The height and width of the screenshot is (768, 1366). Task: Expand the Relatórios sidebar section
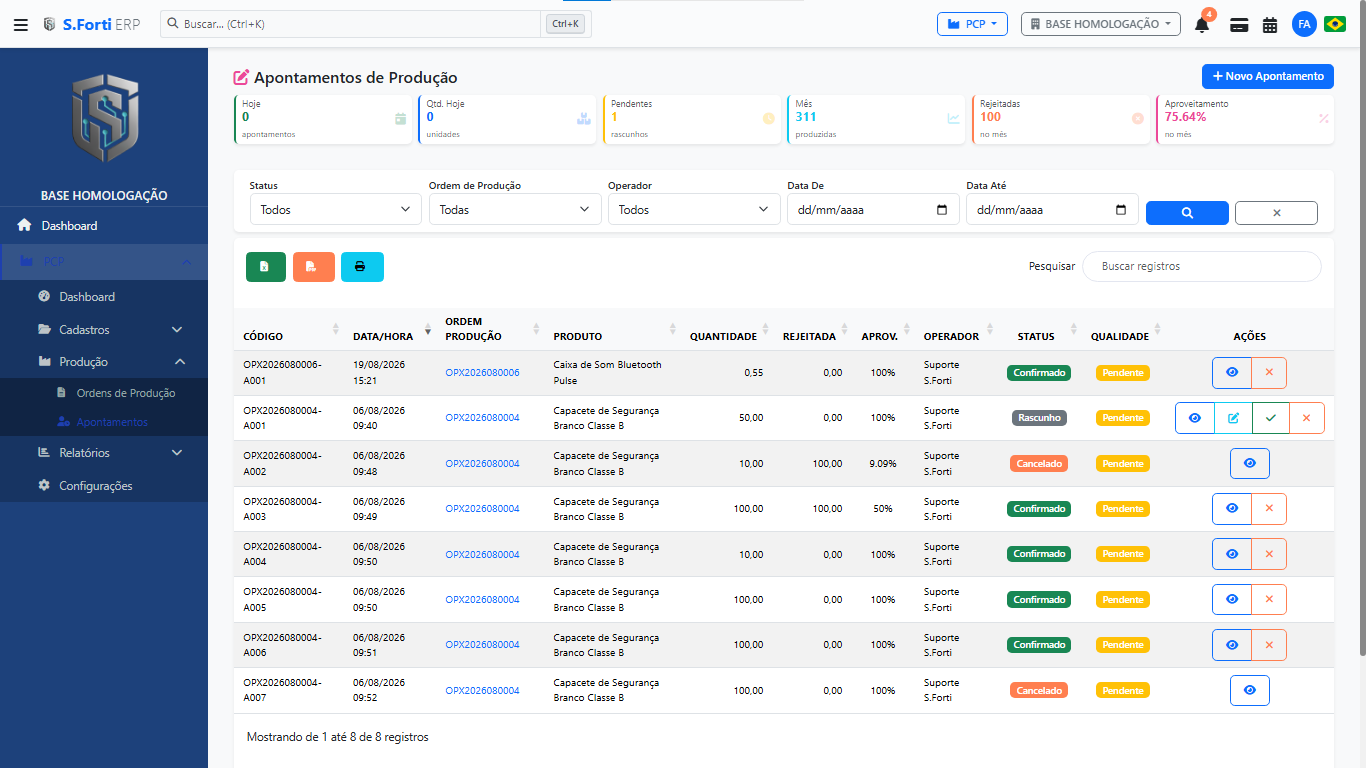104,452
